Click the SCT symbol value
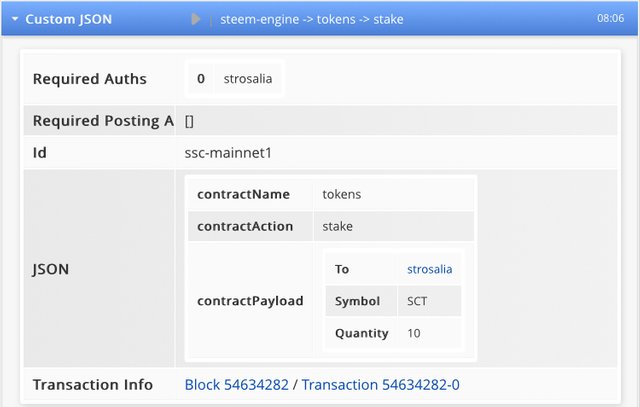This screenshot has width=640, height=407. 417,301
